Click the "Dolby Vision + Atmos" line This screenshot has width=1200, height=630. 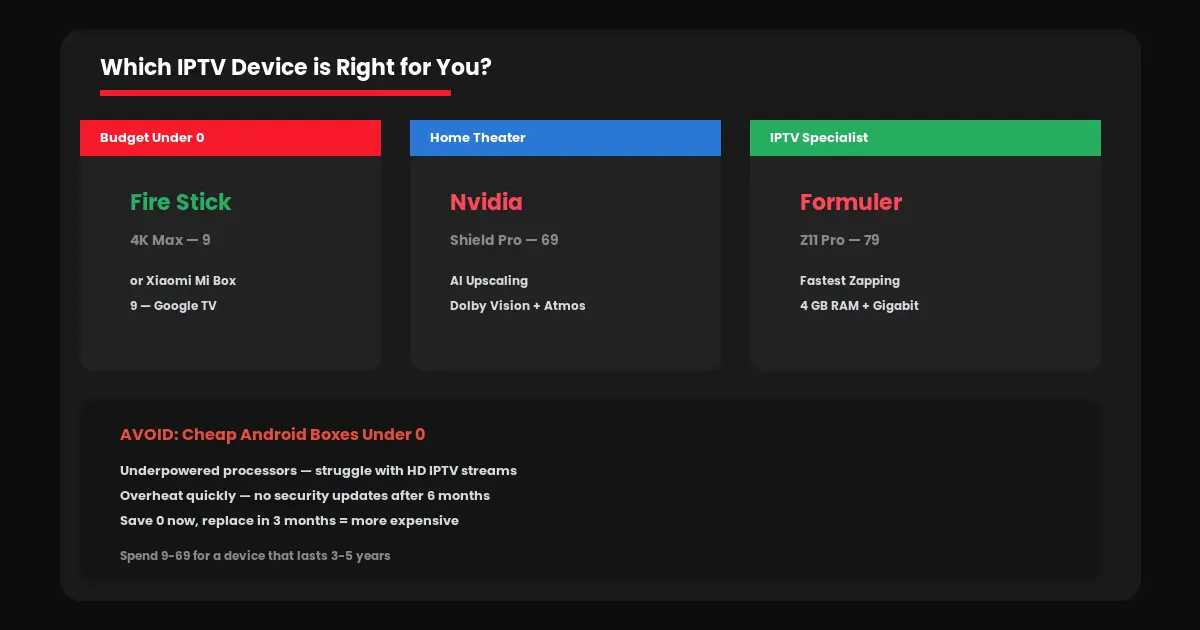(x=518, y=306)
